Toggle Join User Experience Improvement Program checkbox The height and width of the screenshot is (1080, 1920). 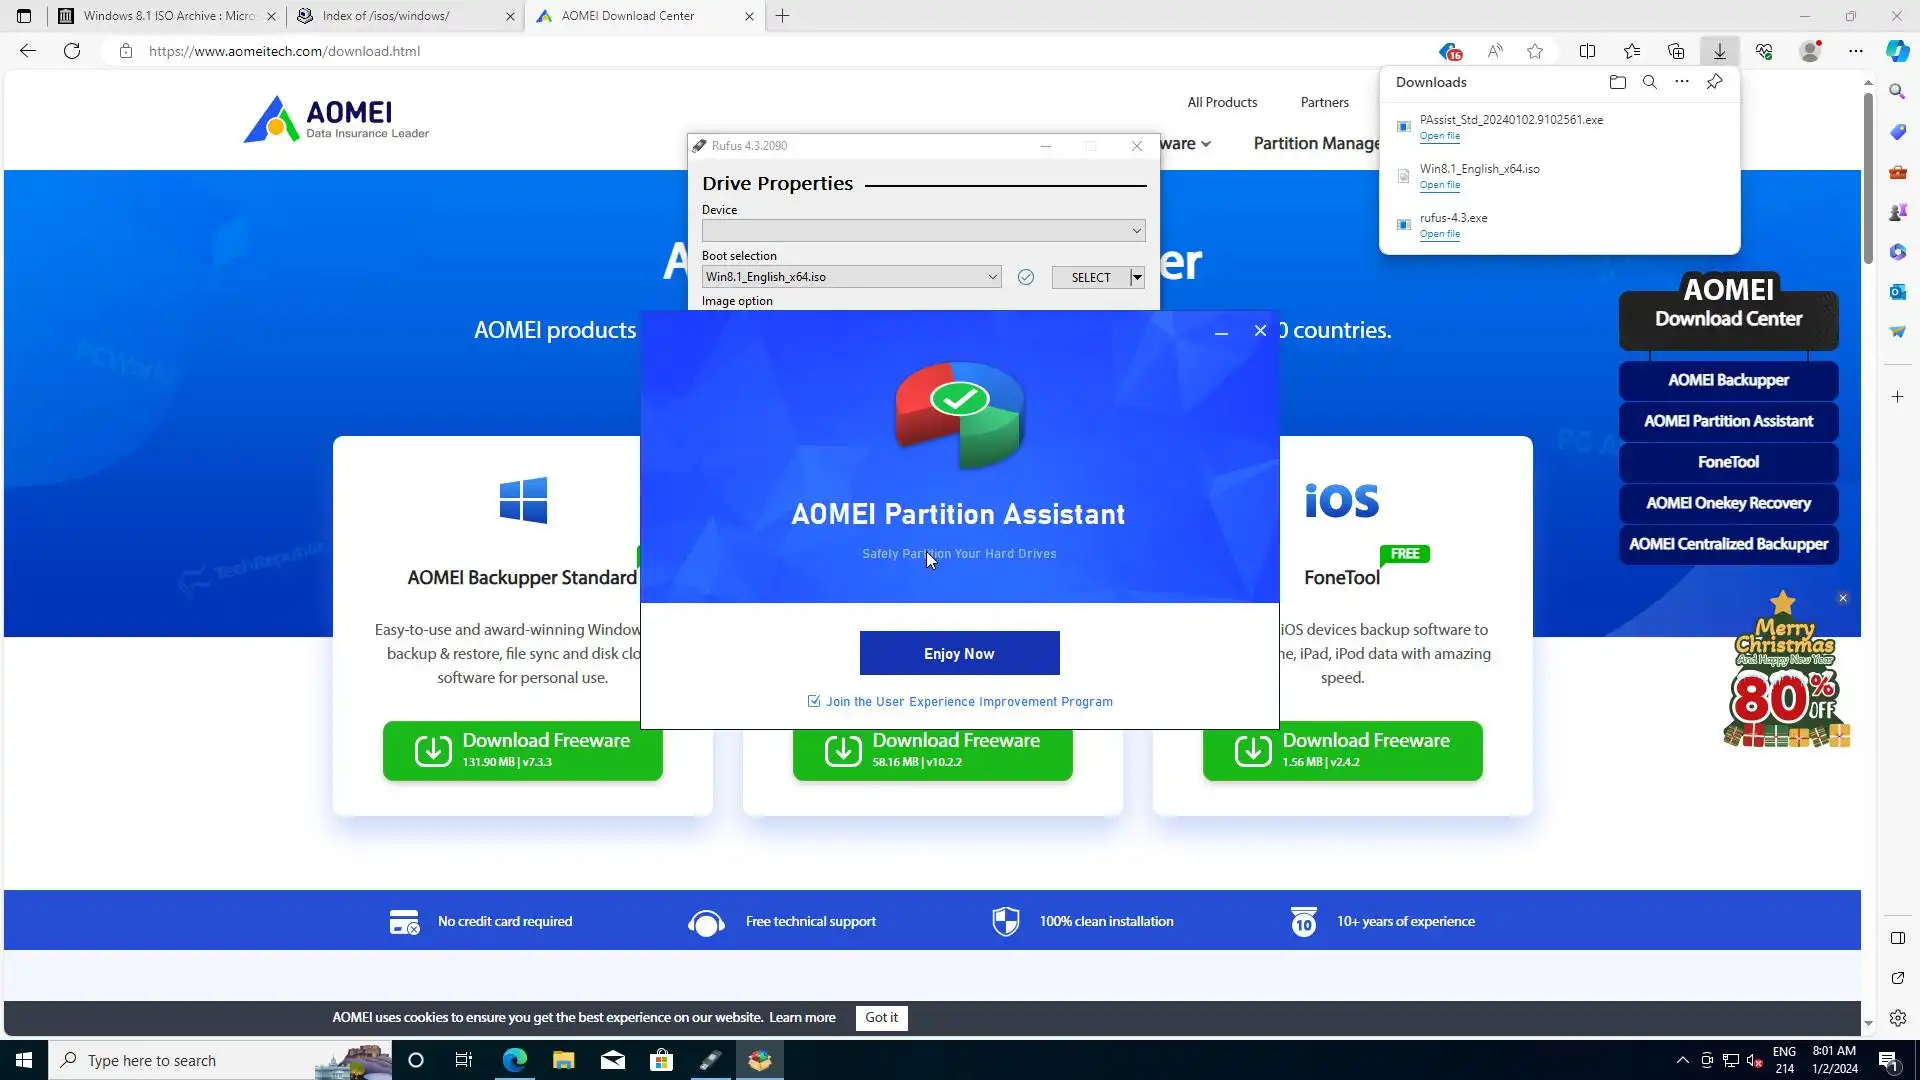814,701
